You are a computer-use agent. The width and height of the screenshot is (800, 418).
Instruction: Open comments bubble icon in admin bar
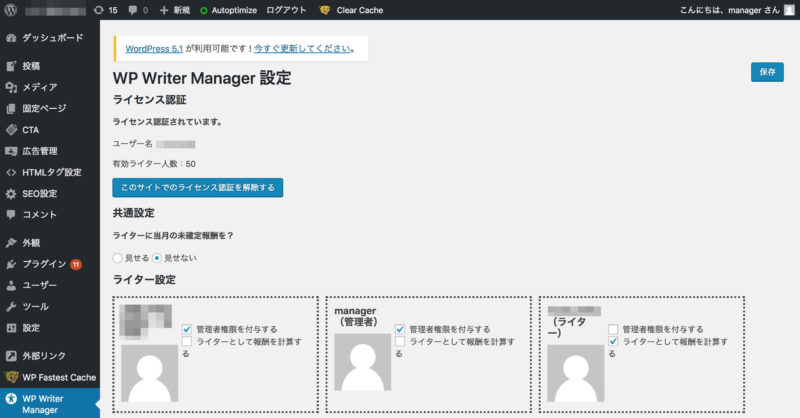133,10
